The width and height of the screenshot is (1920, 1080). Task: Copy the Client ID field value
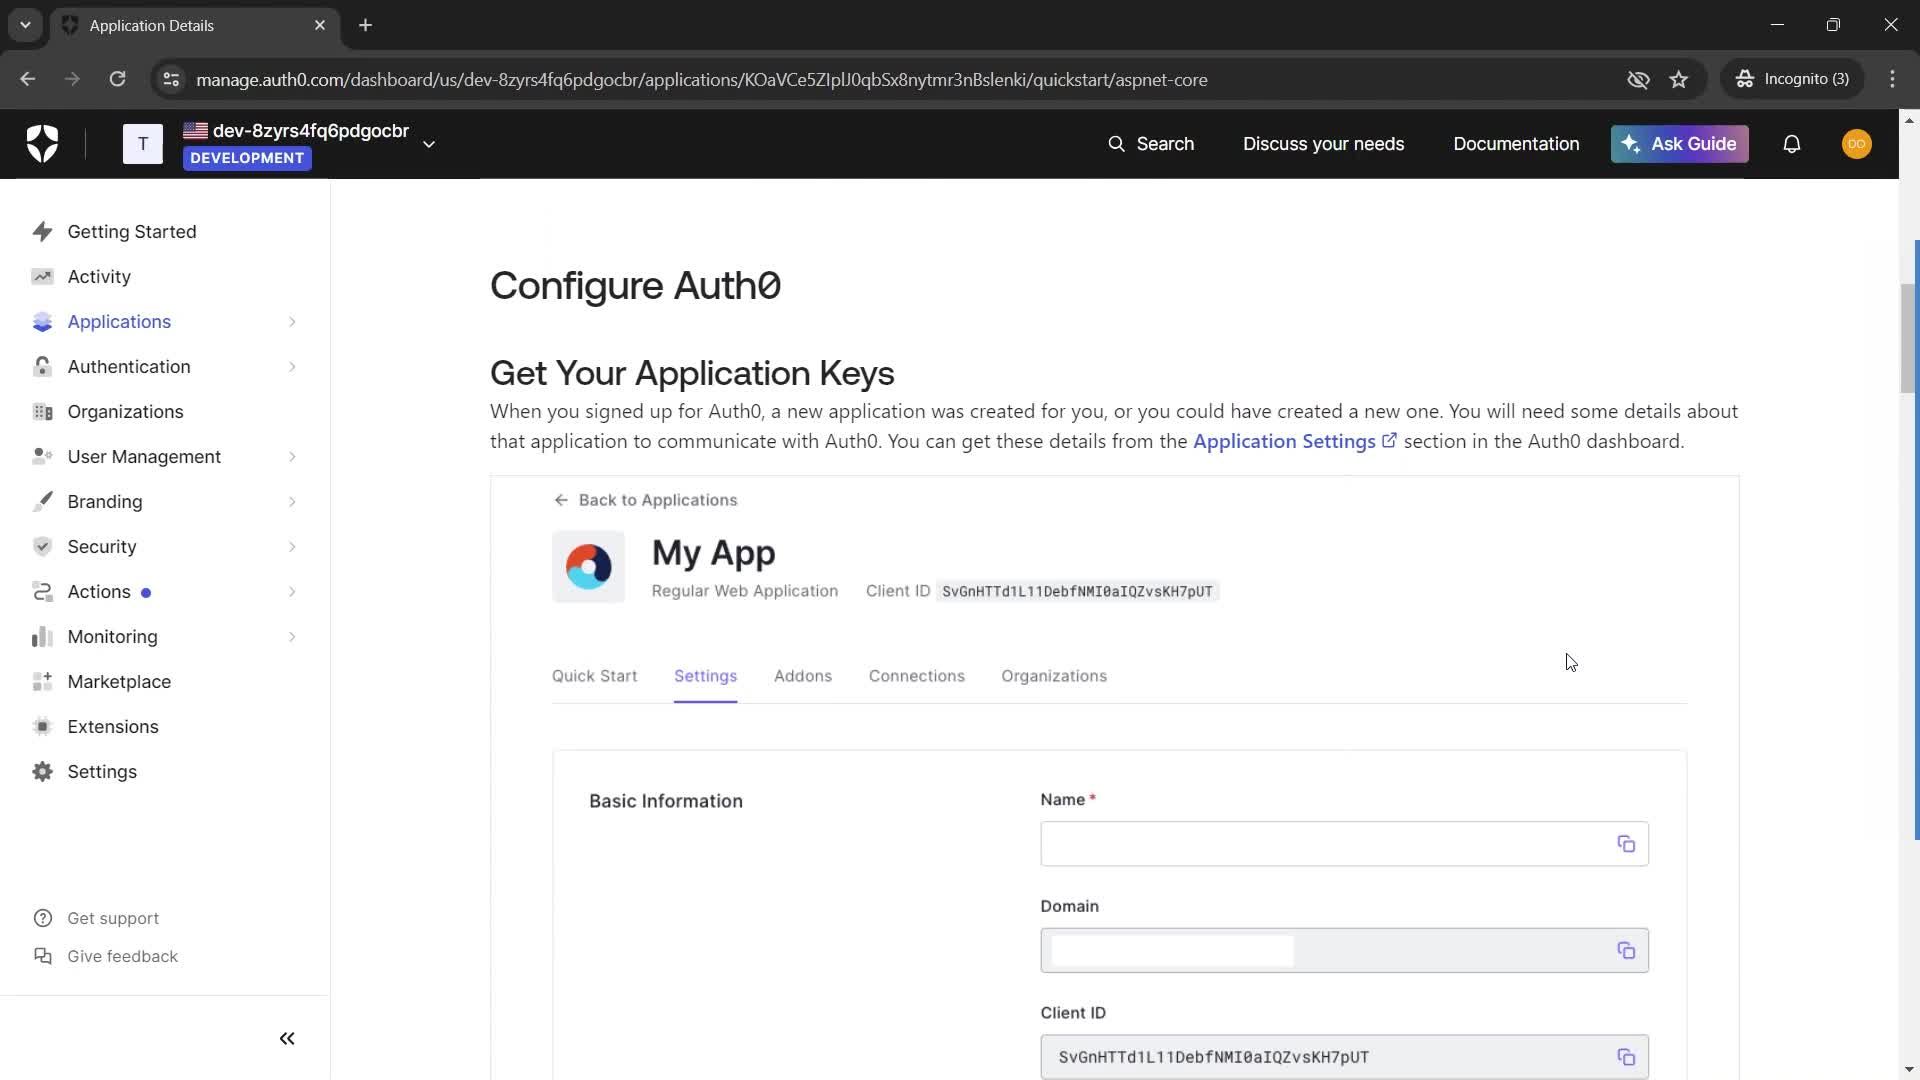click(x=1626, y=1057)
